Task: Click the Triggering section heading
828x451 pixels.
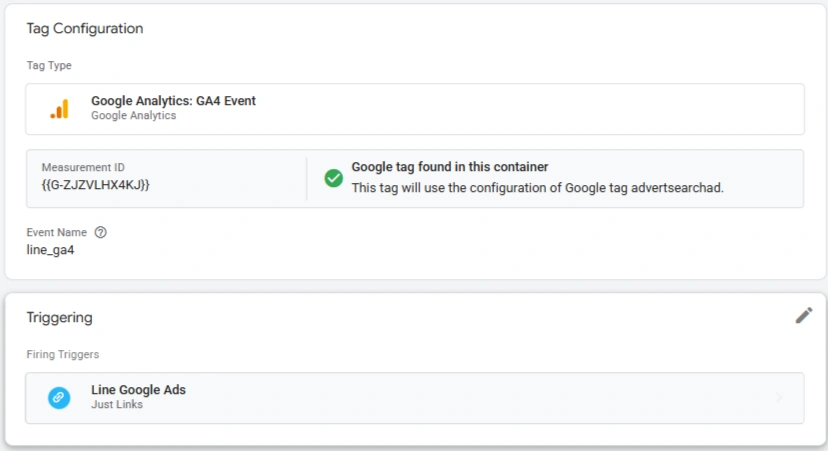Action: [59, 317]
